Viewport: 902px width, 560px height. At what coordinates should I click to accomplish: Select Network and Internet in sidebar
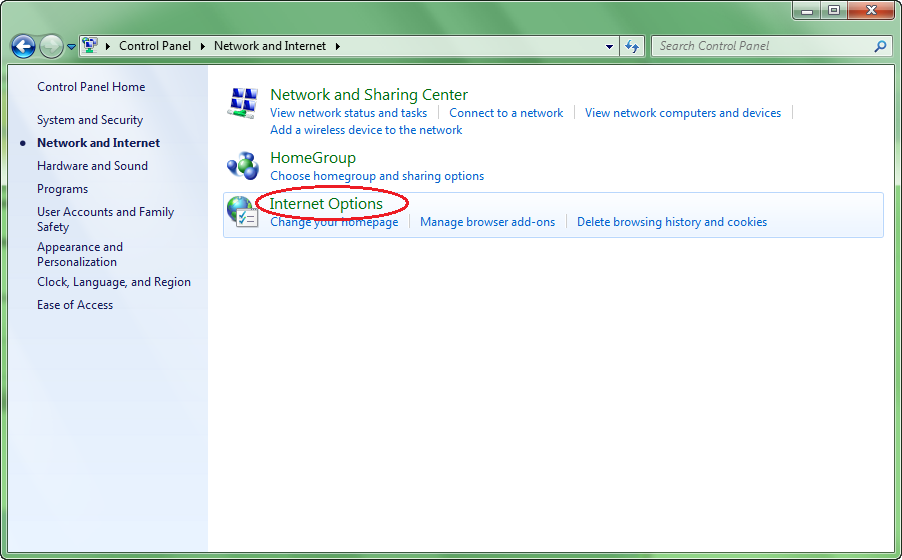[x=98, y=143]
